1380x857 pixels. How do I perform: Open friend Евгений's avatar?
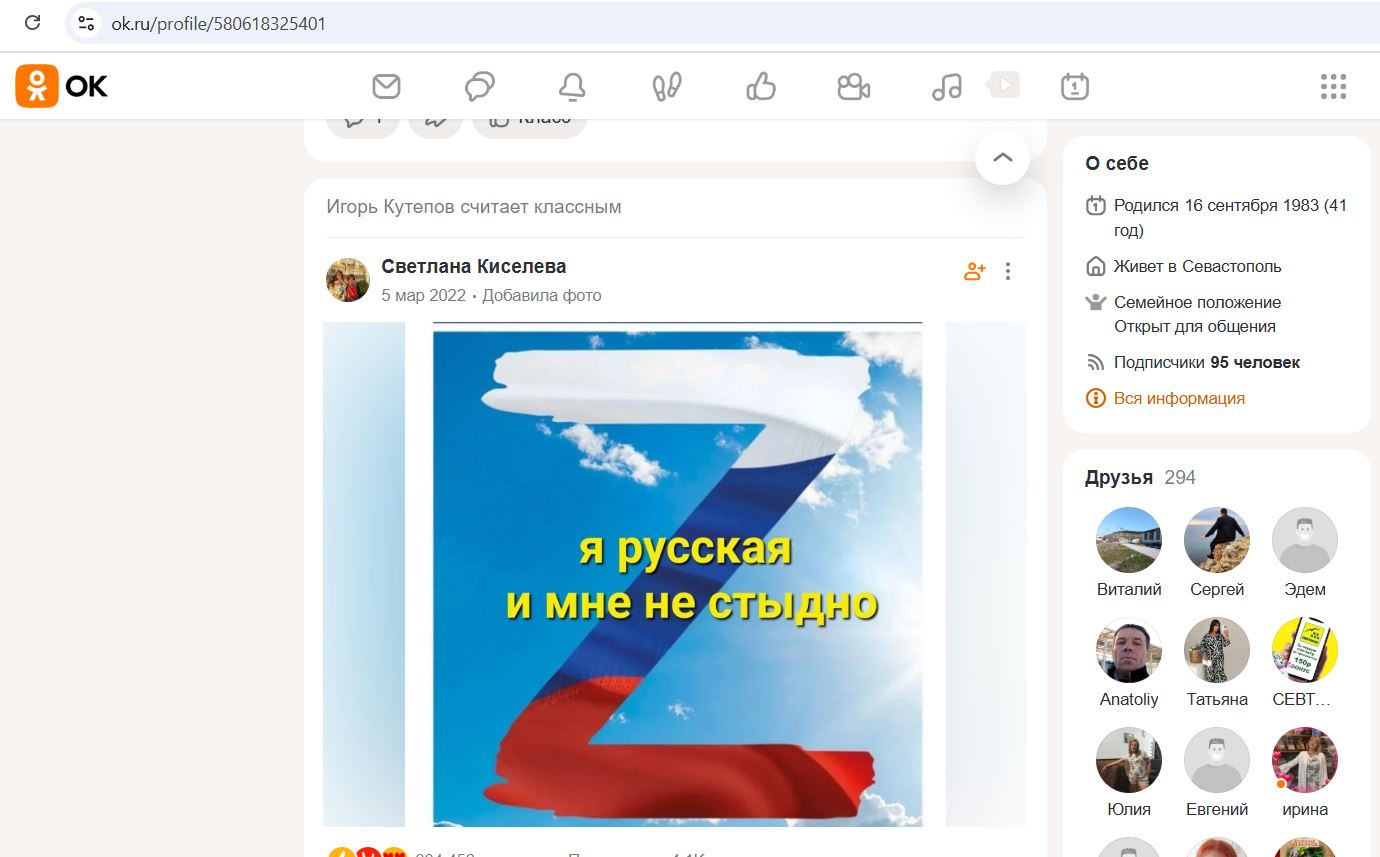pyautogui.click(x=1217, y=760)
